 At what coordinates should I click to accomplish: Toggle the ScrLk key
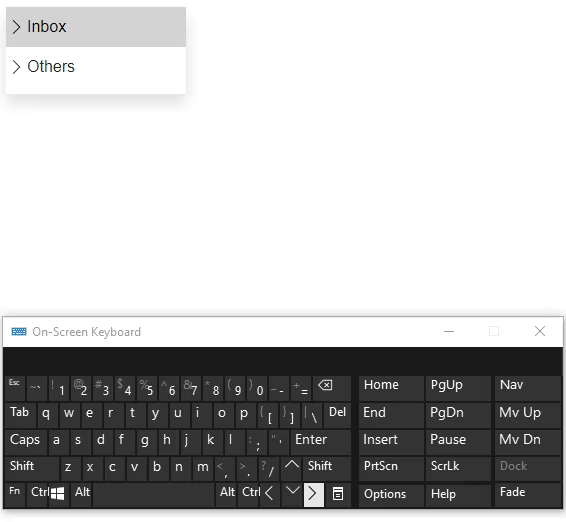pos(458,467)
